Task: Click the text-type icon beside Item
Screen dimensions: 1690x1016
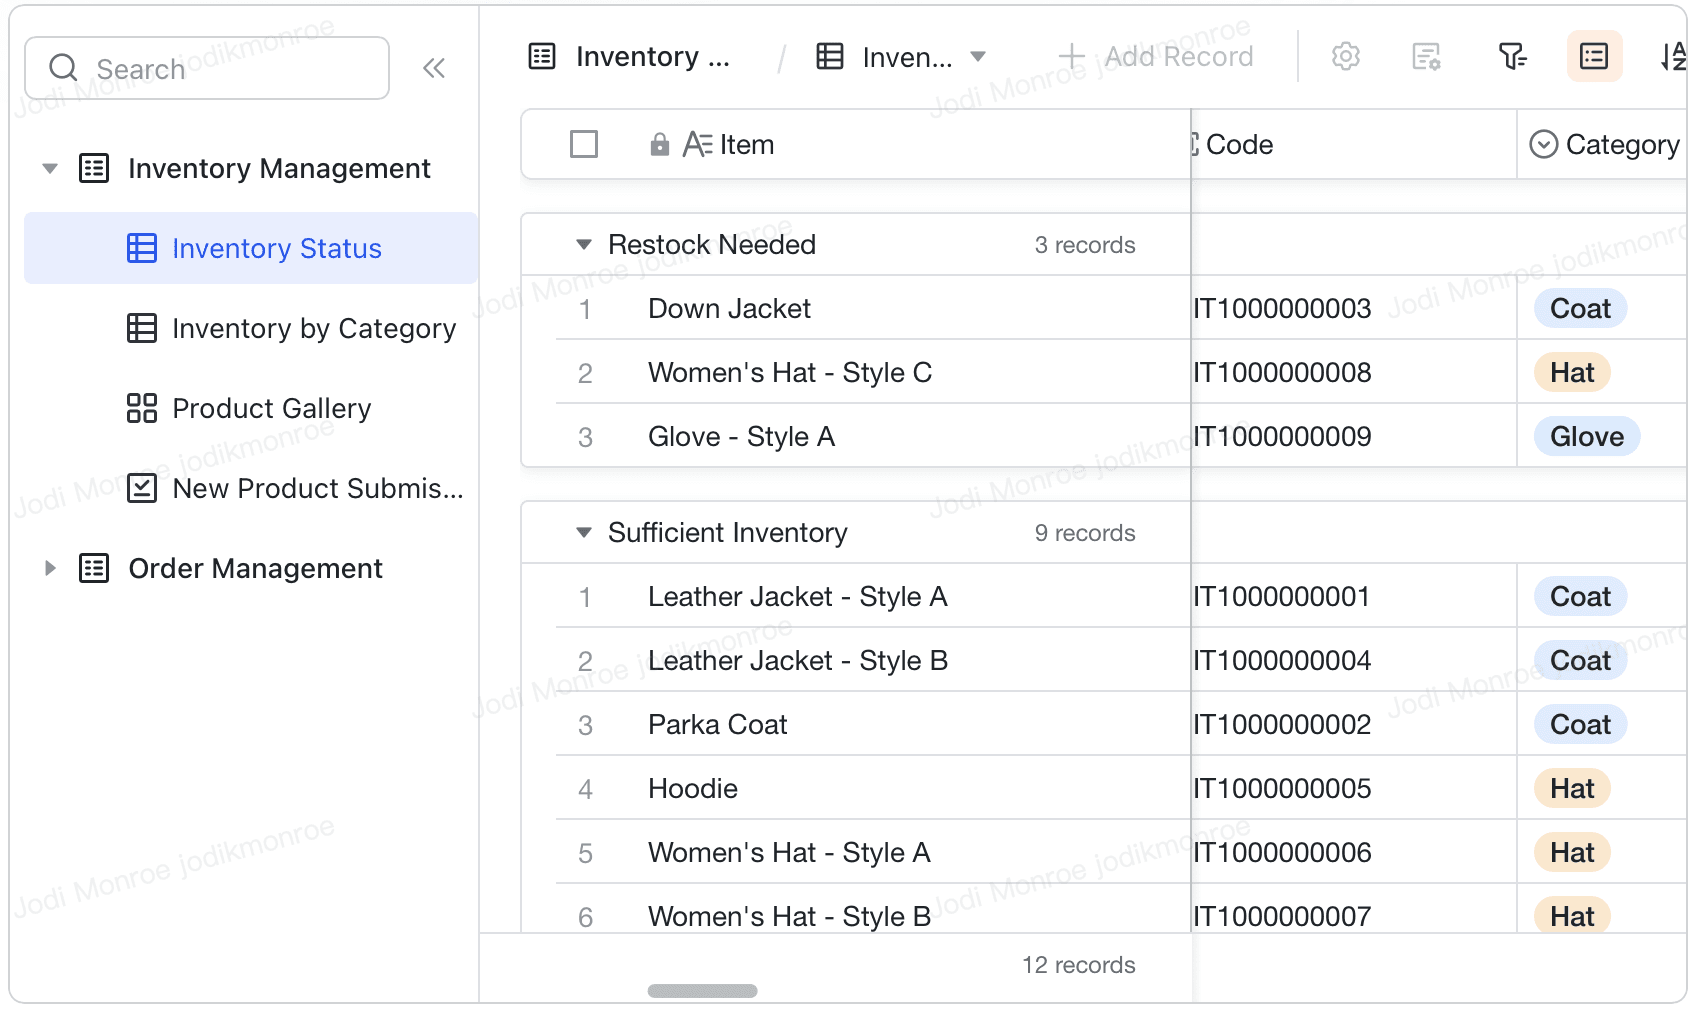Action: tap(697, 145)
